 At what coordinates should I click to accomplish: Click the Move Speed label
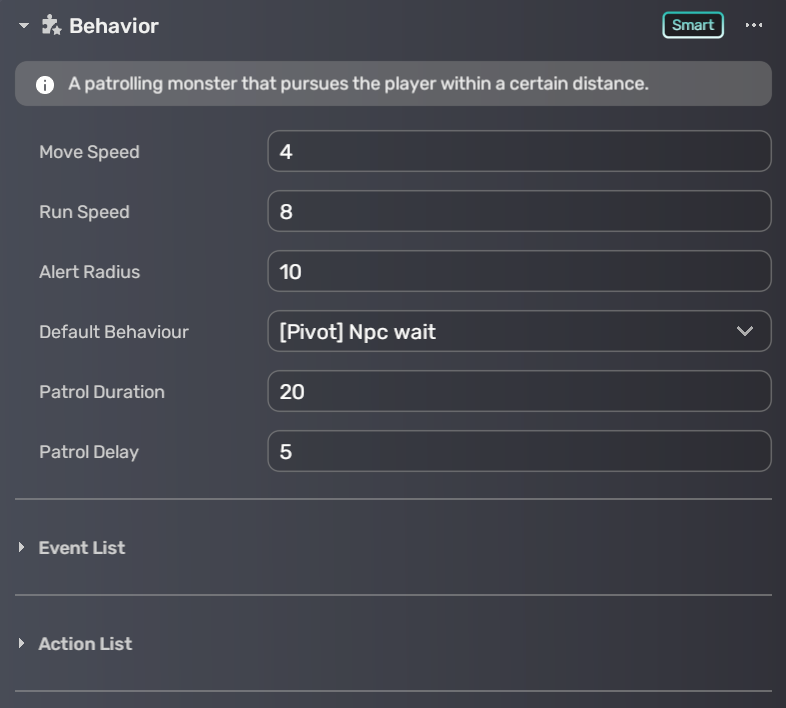click(x=89, y=152)
